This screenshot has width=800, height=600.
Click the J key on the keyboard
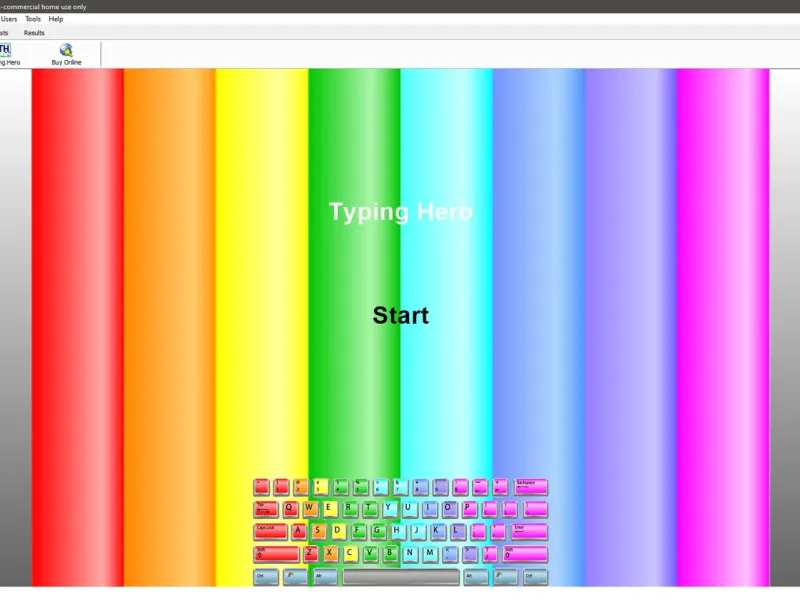coord(417,532)
